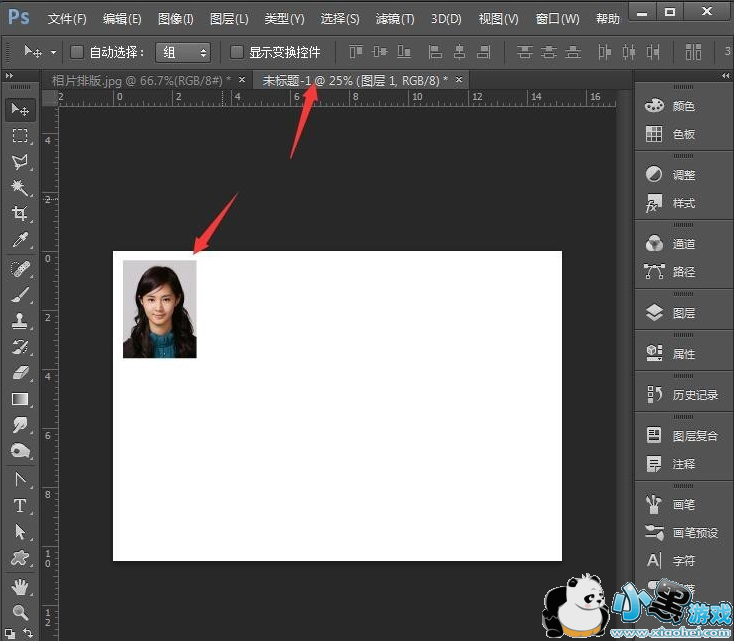Image resolution: width=734 pixels, height=641 pixels.
Task: Open the 图层 panel
Action: point(683,313)
